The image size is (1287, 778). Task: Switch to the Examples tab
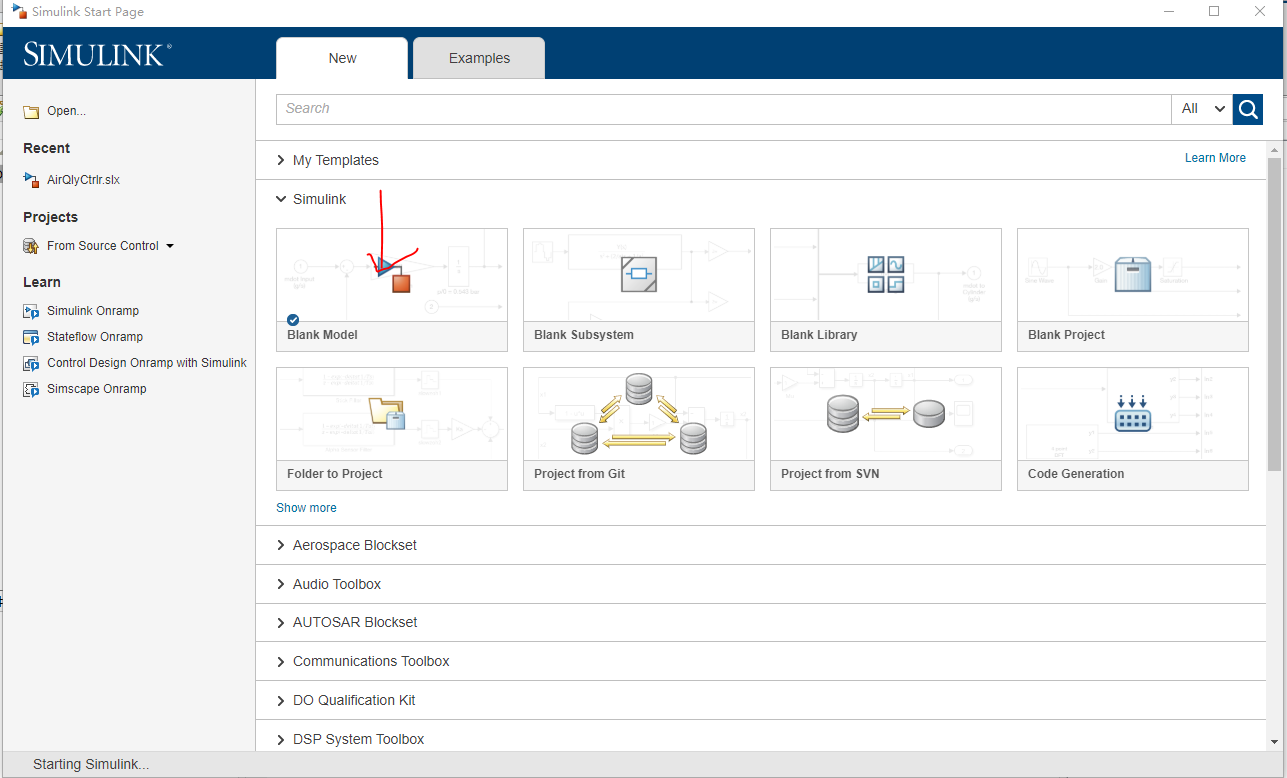click(479, 58)
